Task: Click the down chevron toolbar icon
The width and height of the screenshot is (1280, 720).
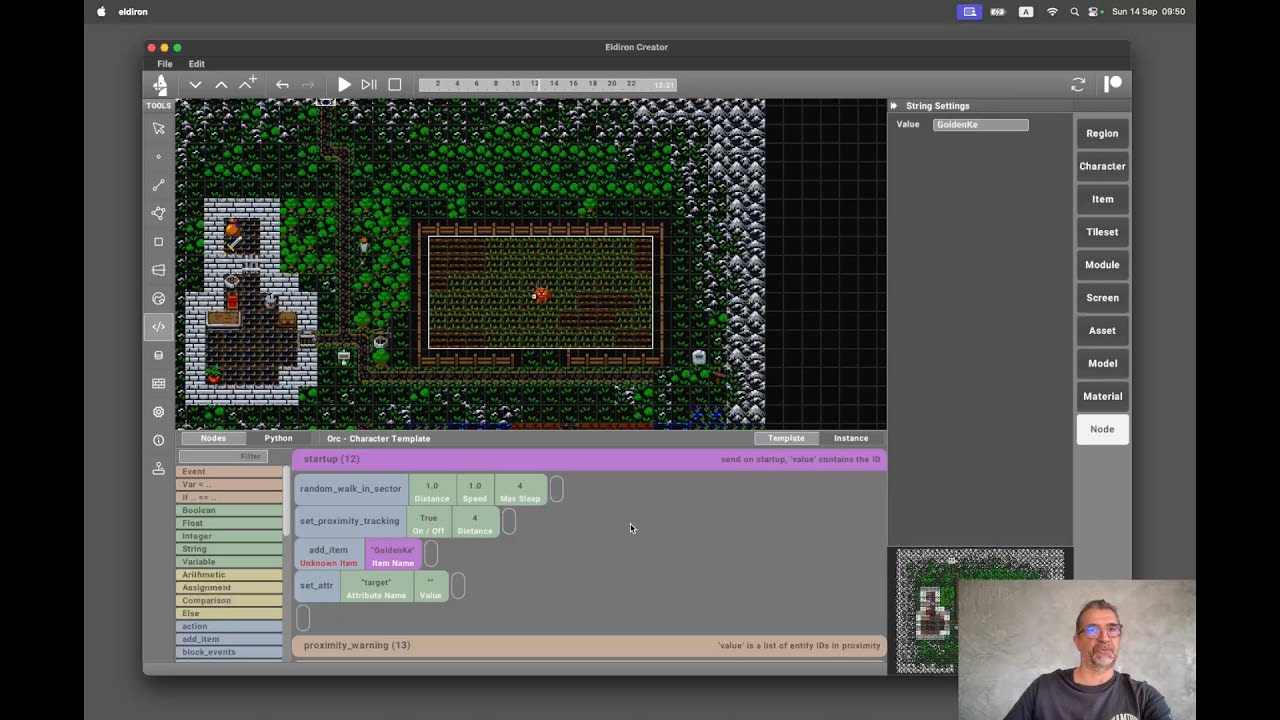Action: coord(196,85)
